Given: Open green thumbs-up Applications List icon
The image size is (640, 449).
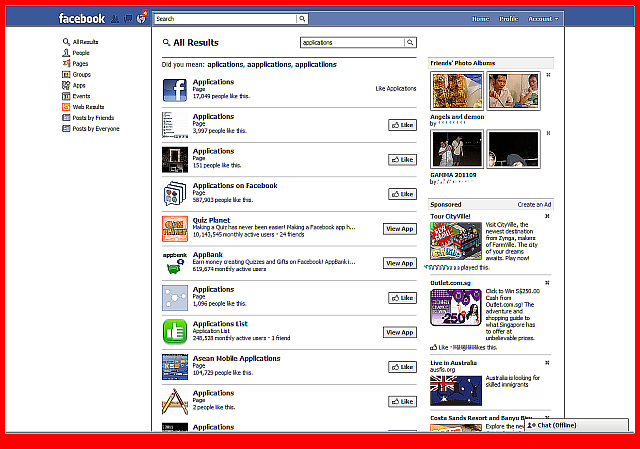Looking at the screenshot, I should coord(175,332).
